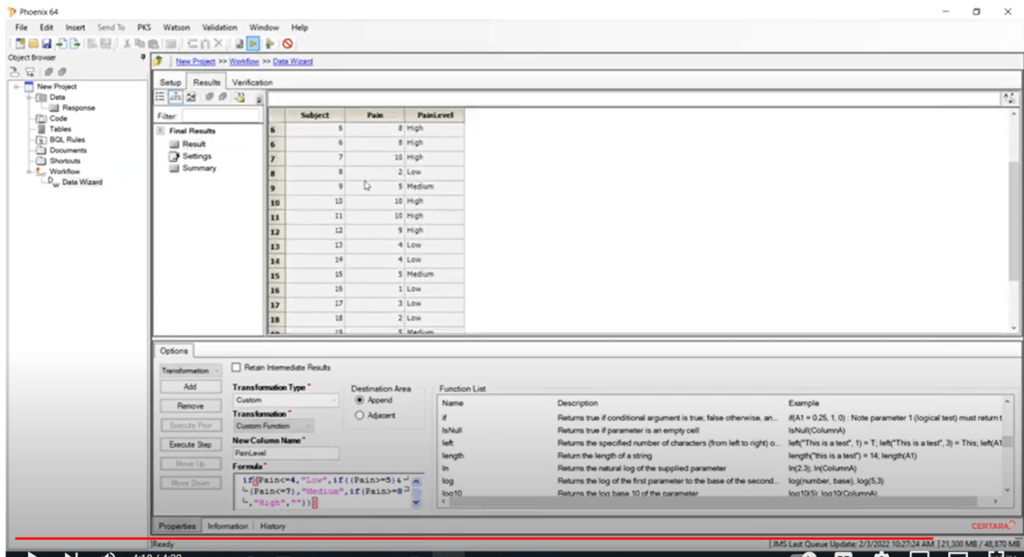The image size is (1024, 557).
Task: Click the New Project node icon
Action: pos(29,86)
